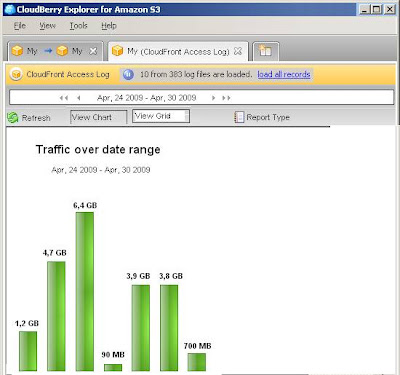Click the 3,8 GB traffic bar

[169, 328]
